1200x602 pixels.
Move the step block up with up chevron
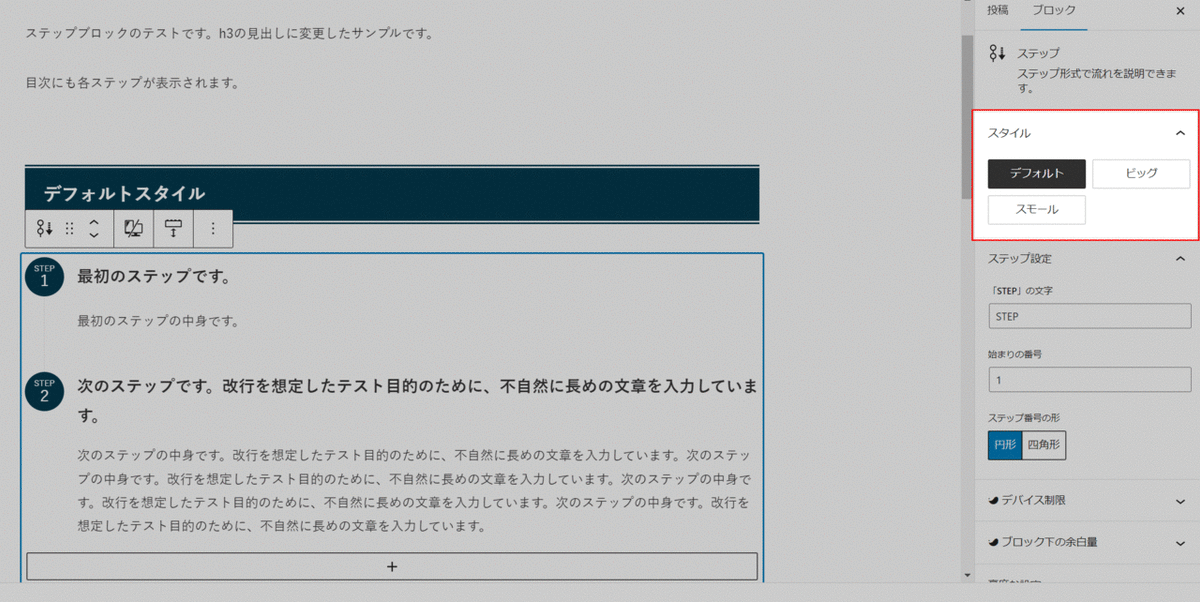point(94,221)
